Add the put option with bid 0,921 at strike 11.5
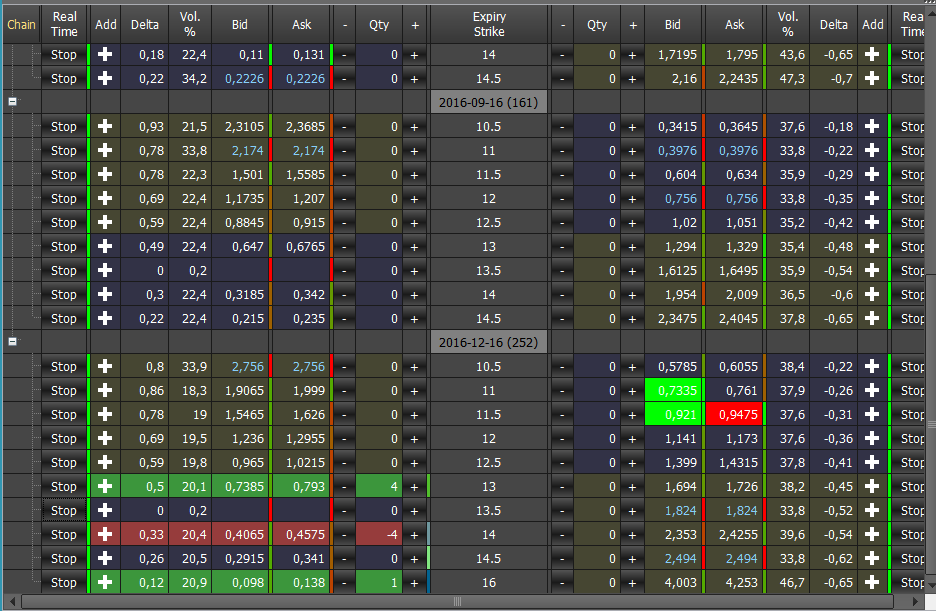The width and height of the screenshot is (936, 611). (x=872, y=414)
